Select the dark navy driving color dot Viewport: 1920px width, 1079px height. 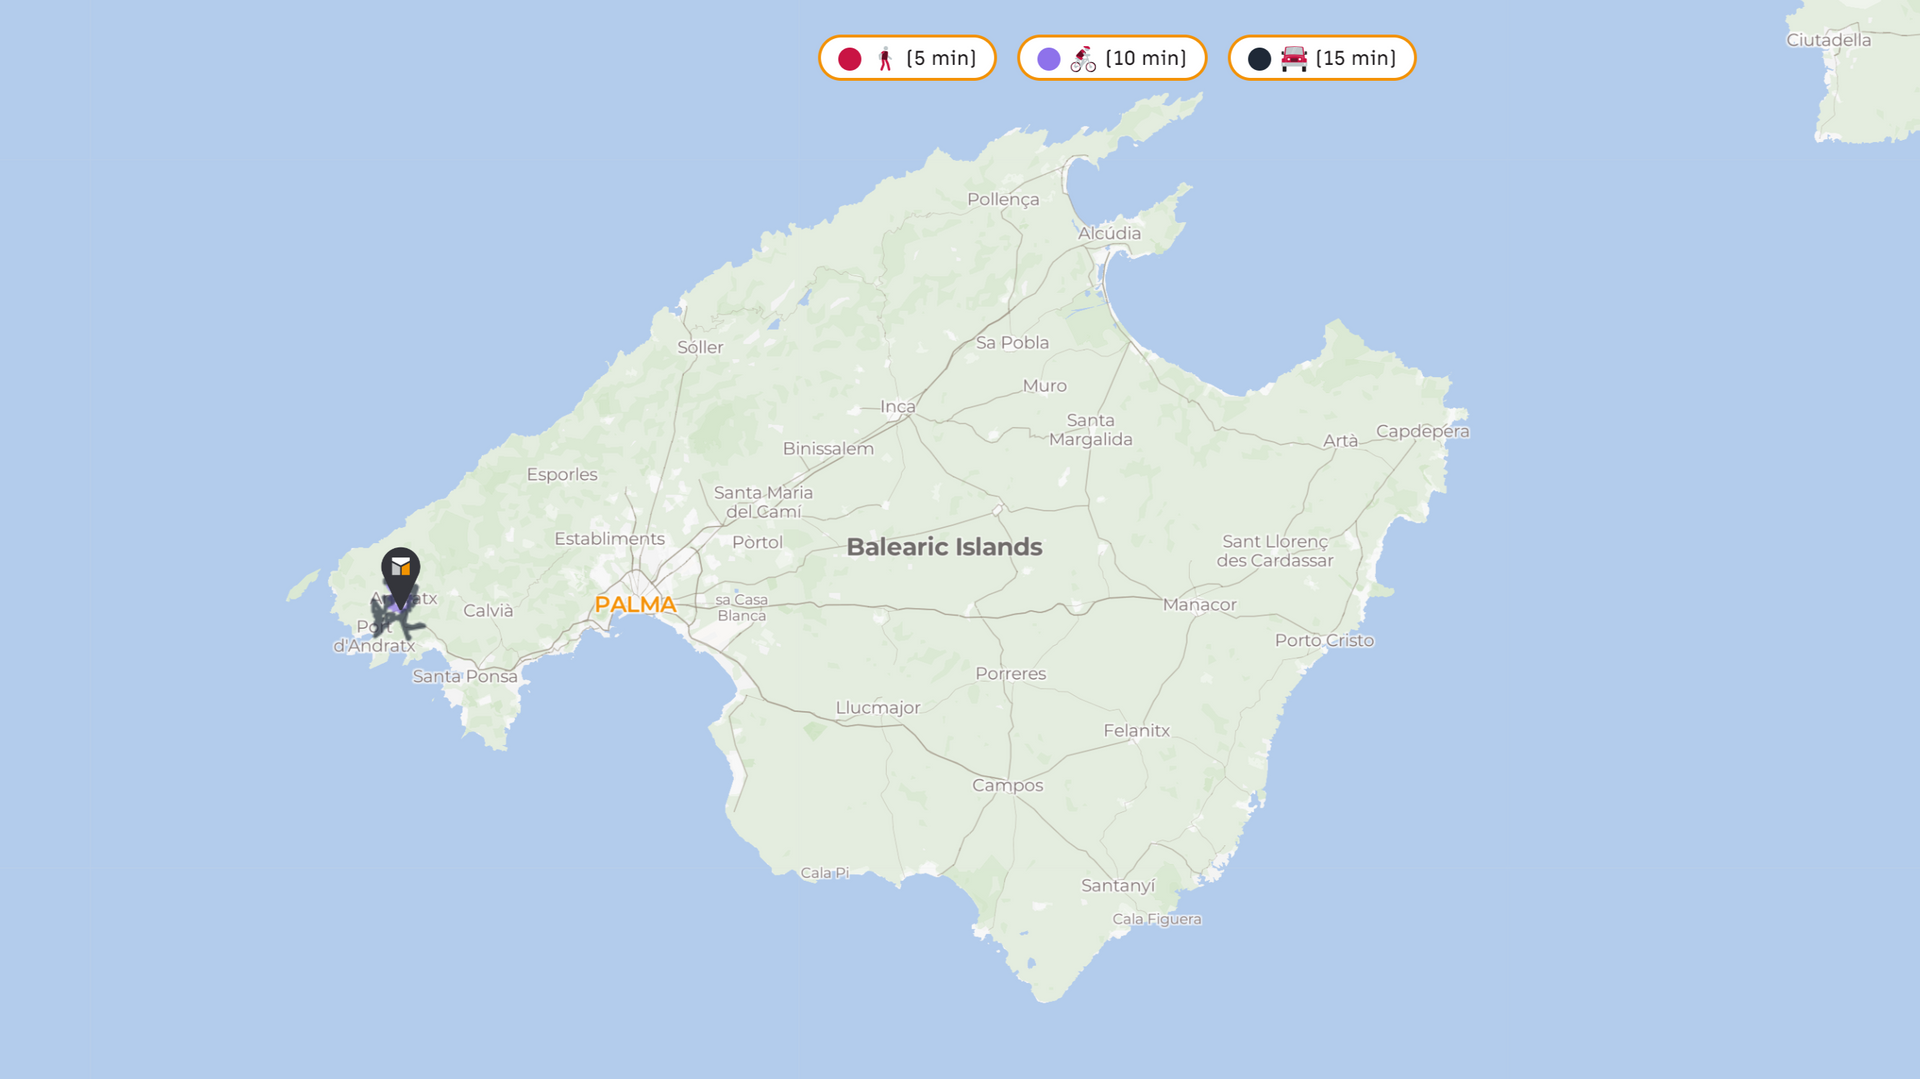tap(1260, 59)
